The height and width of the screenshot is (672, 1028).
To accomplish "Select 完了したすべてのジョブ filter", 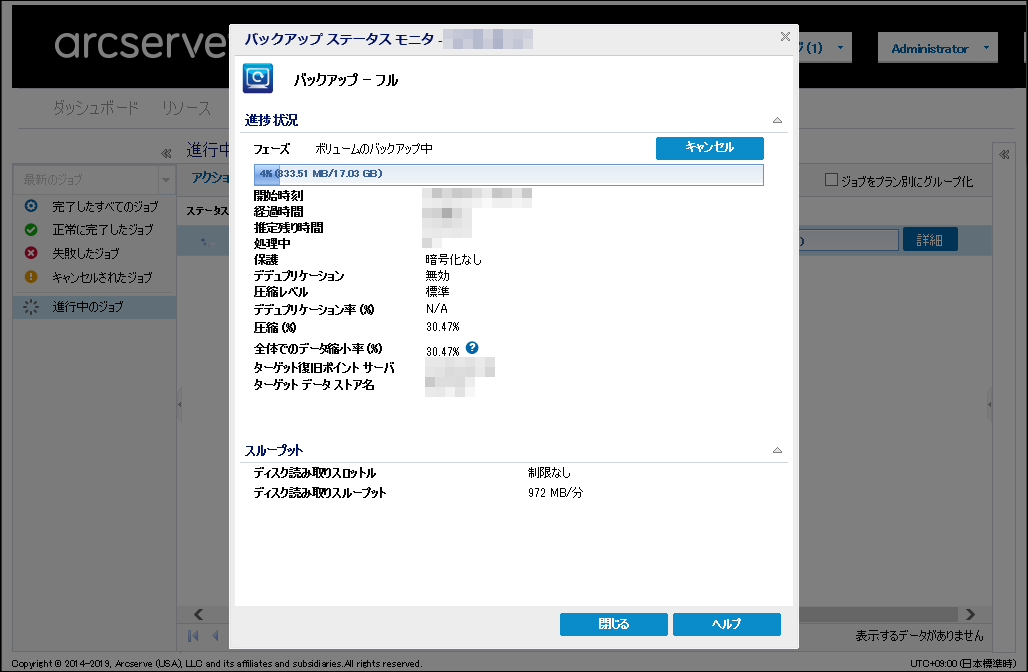I will coord(105,207).
